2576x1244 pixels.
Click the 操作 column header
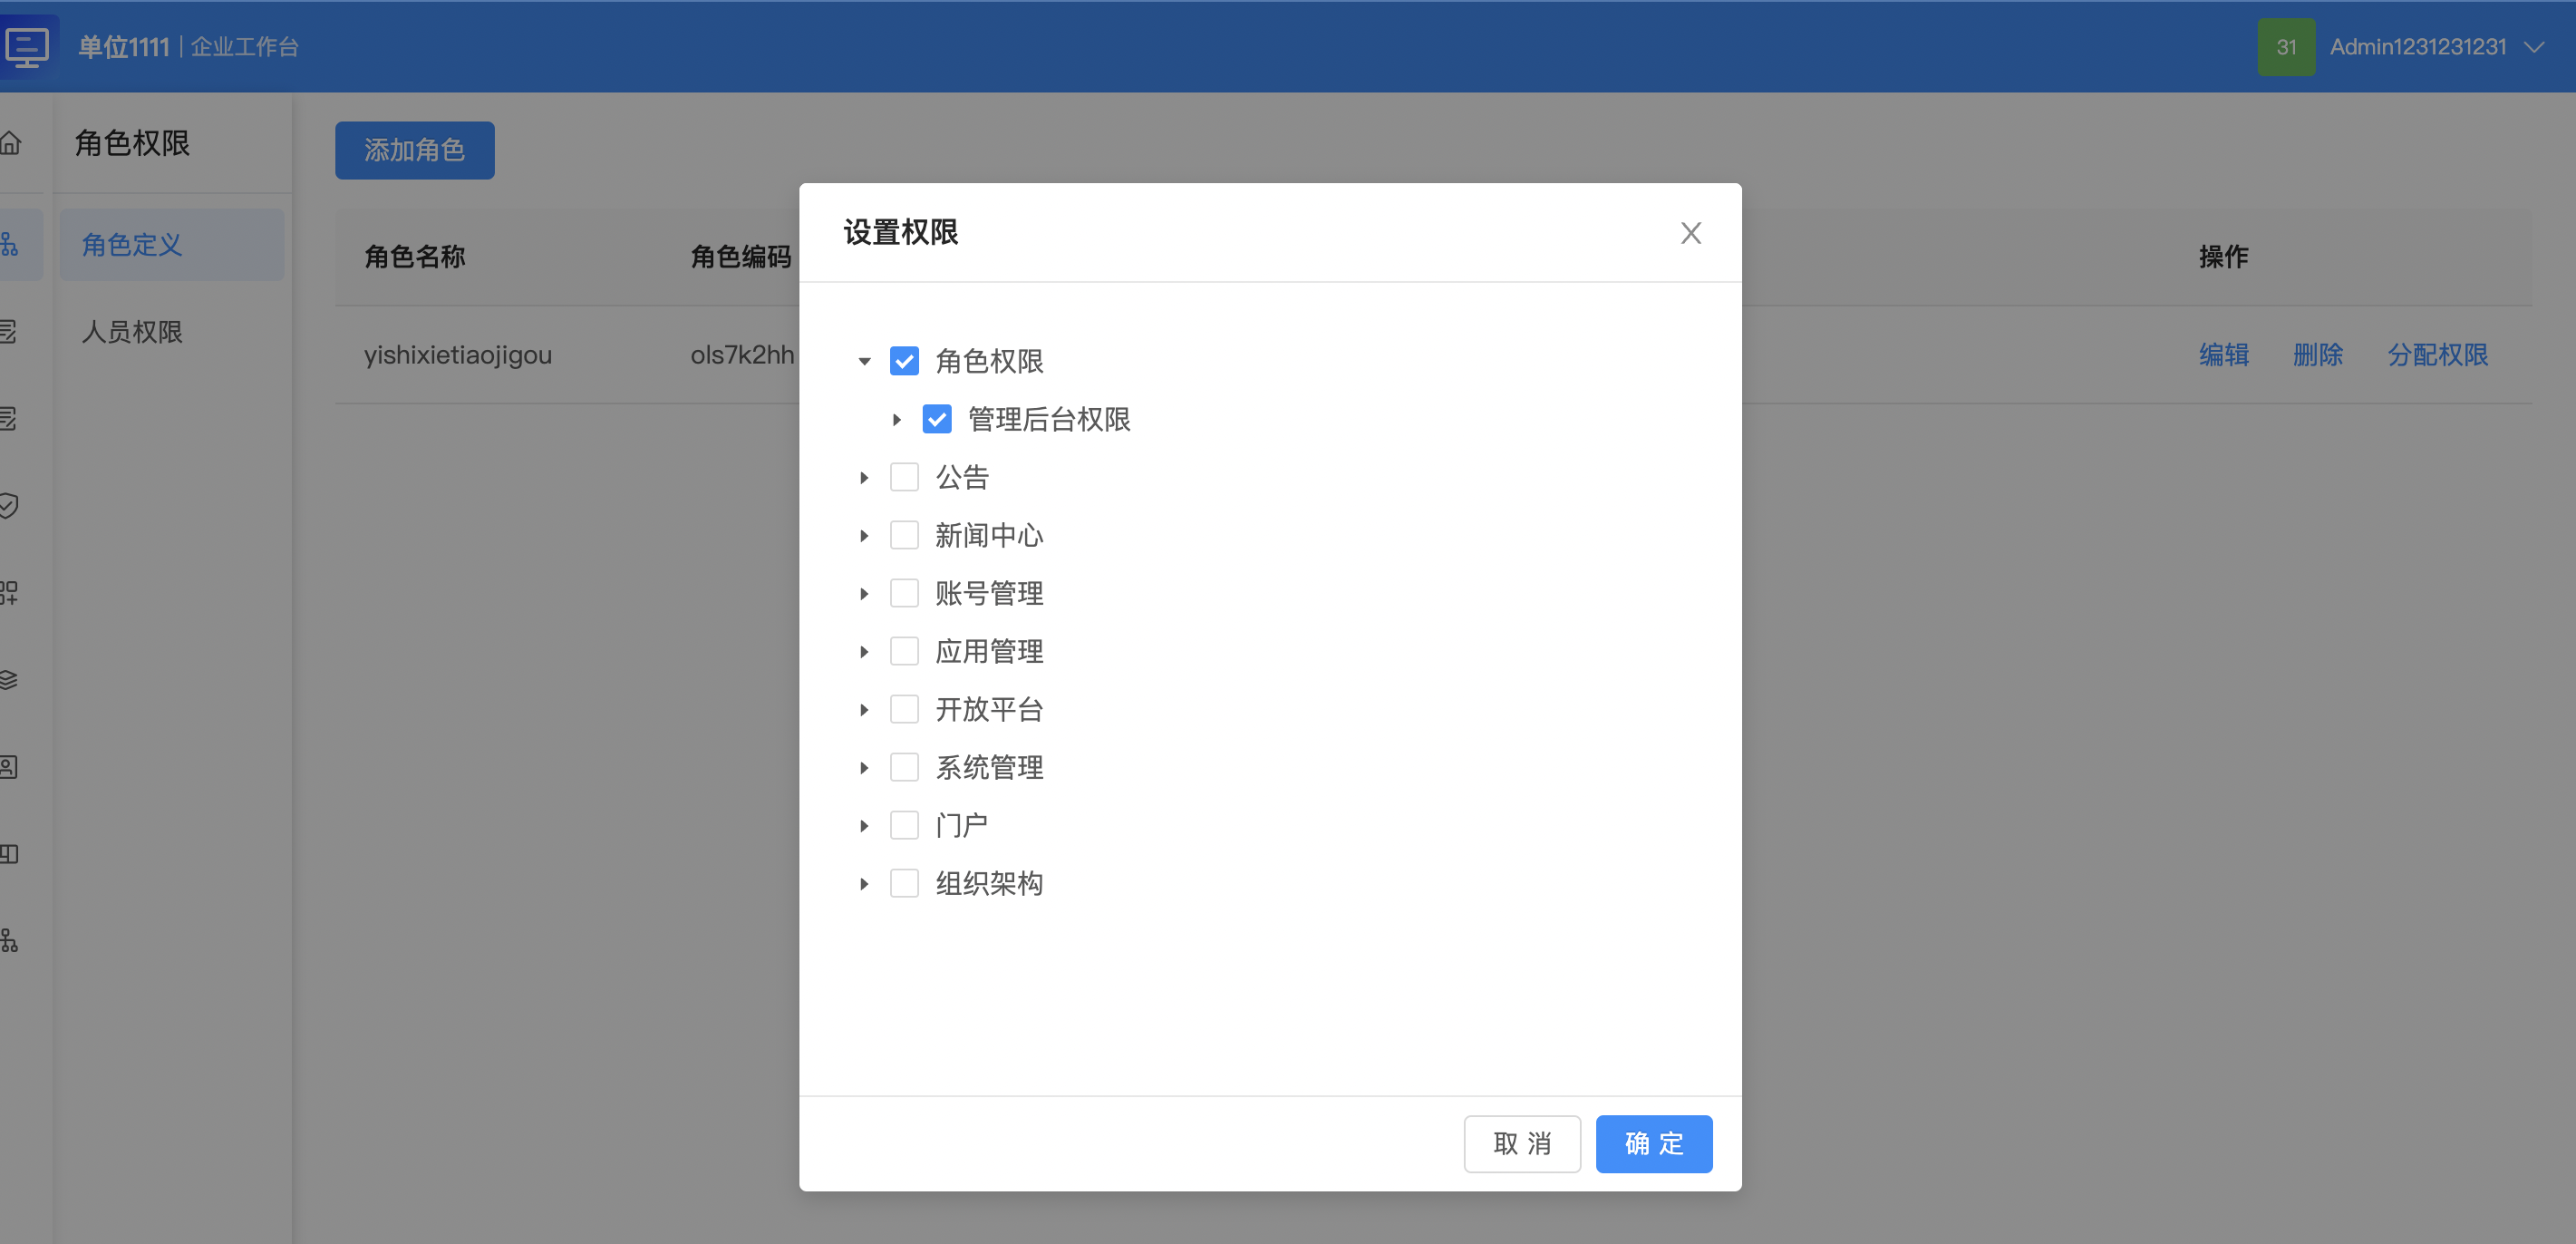[x=2223, y=257]
